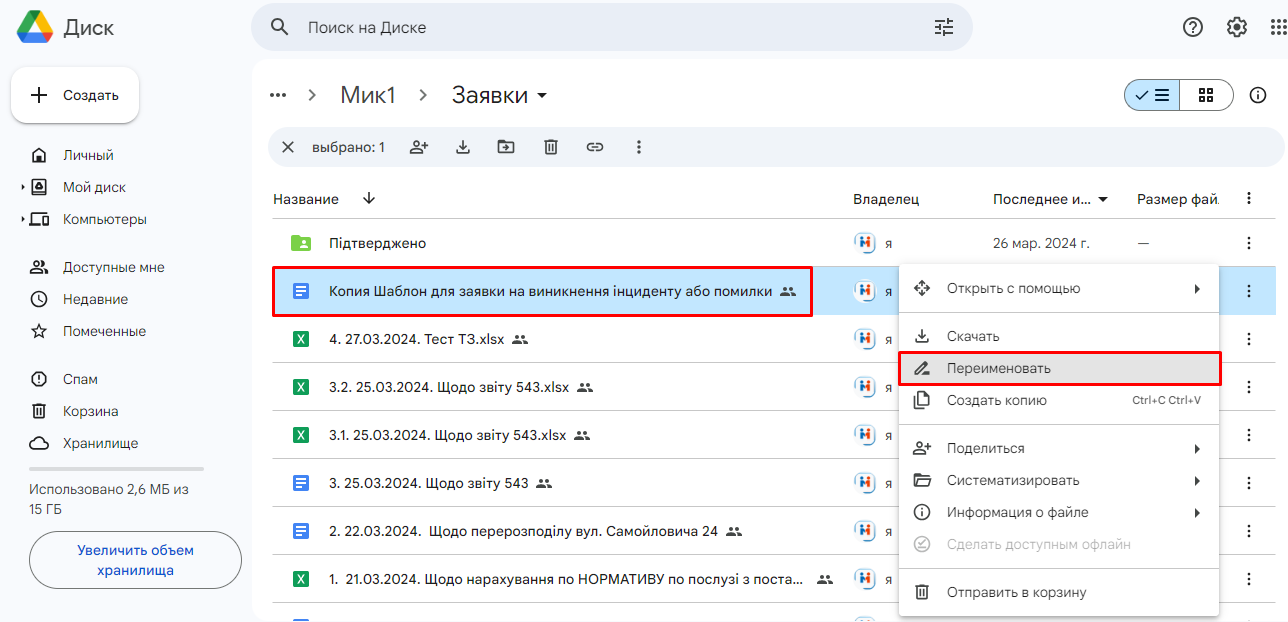Click the download icon in selection toolbar
Image resolution: width=1288 pixels, height=622 pixels.
pyautogui.click(x=463, y=147)
